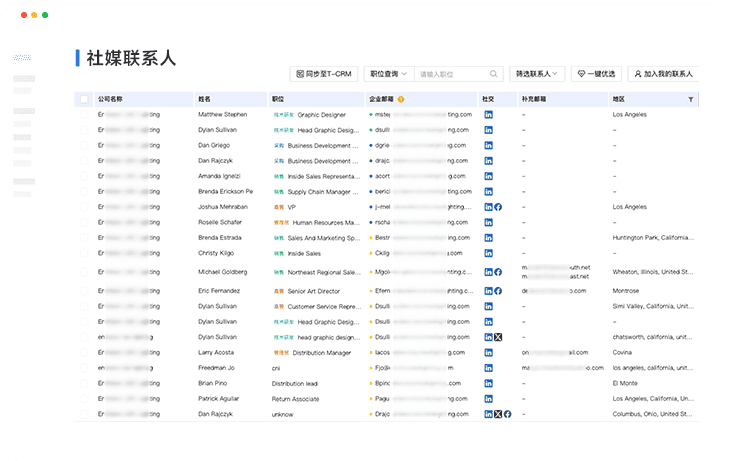
Task: Open Matthew Stephen's LinkedIn profile icon
Action: (488, 115)
